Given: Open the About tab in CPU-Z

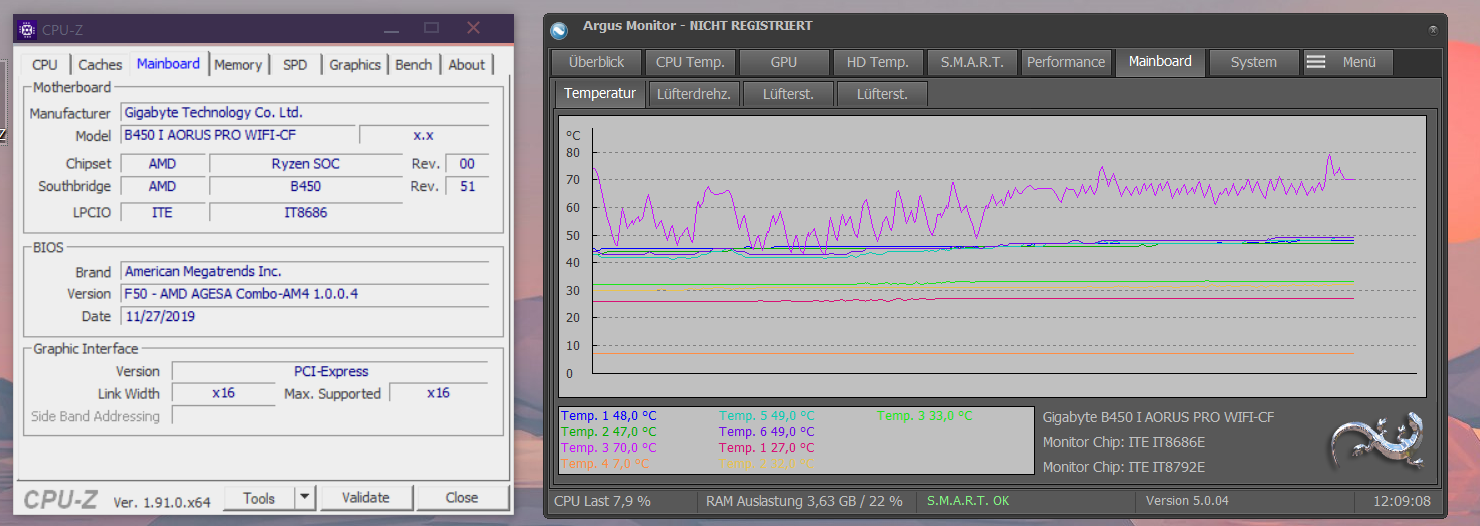Looking at the screenshot, I should (x=467, y=64).
